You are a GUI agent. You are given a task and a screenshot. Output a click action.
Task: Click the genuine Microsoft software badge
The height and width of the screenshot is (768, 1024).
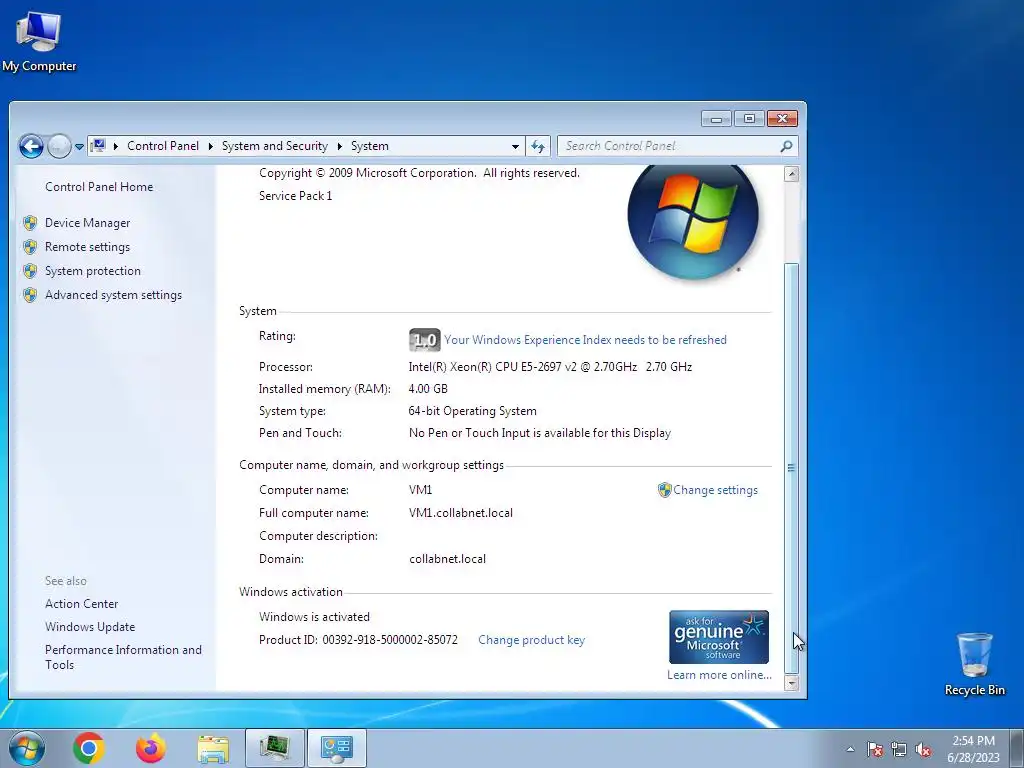click(x=719, y=637)
